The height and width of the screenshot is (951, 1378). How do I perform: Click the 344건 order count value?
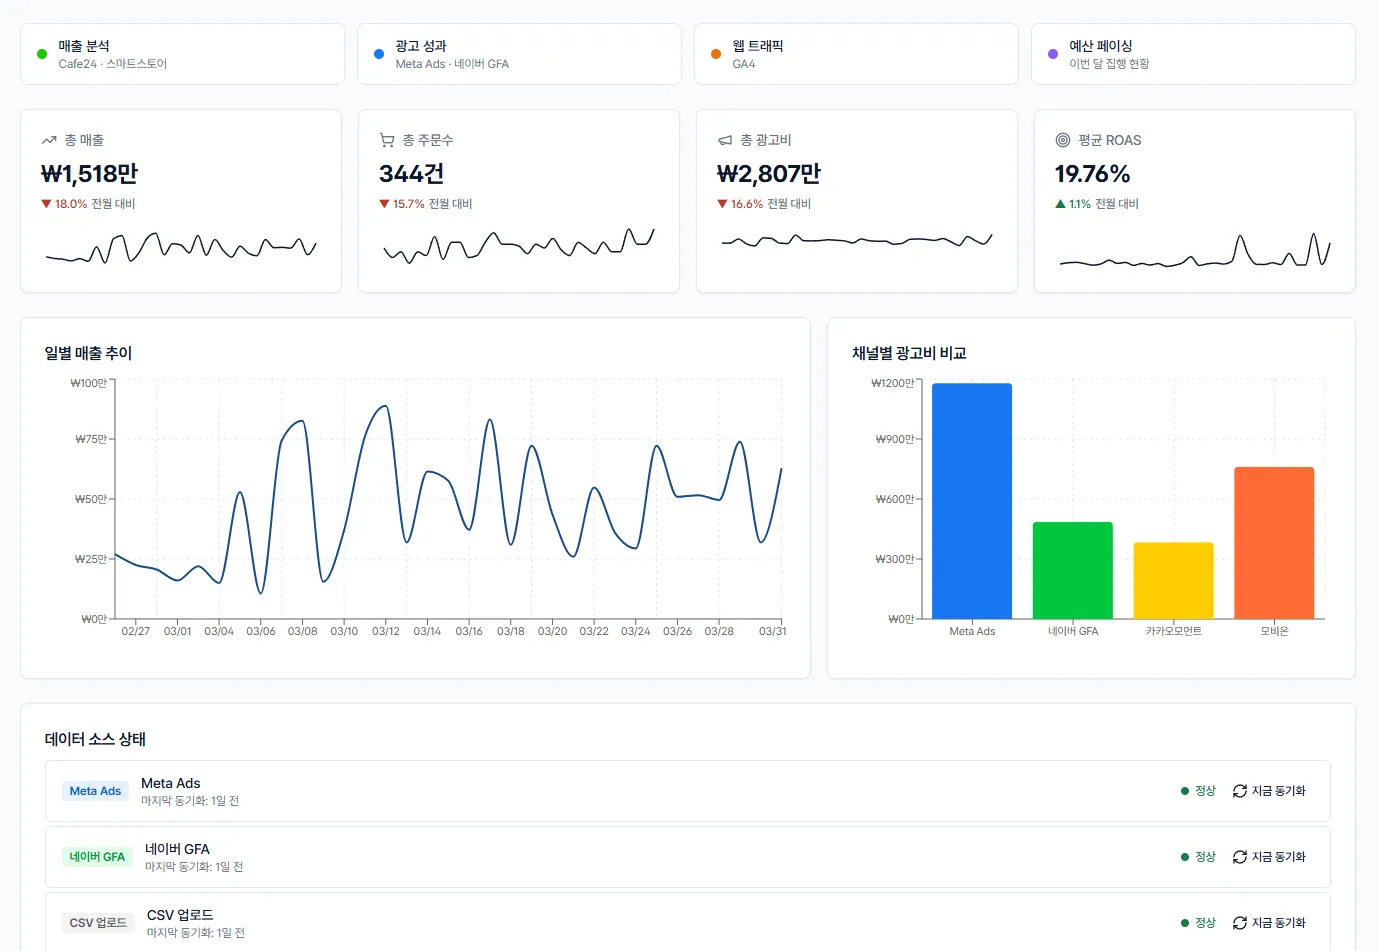(x=411, y=174)
